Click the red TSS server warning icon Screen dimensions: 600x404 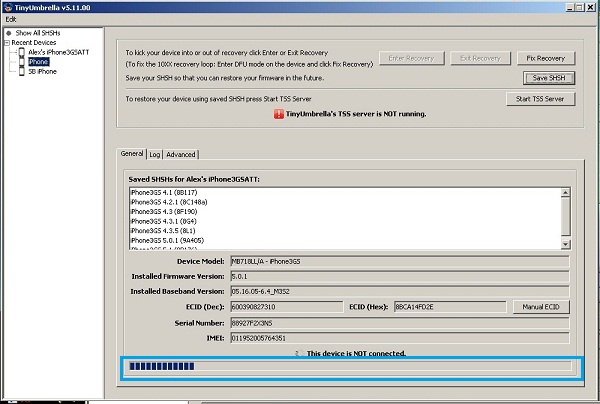click(x=279, y=114)
